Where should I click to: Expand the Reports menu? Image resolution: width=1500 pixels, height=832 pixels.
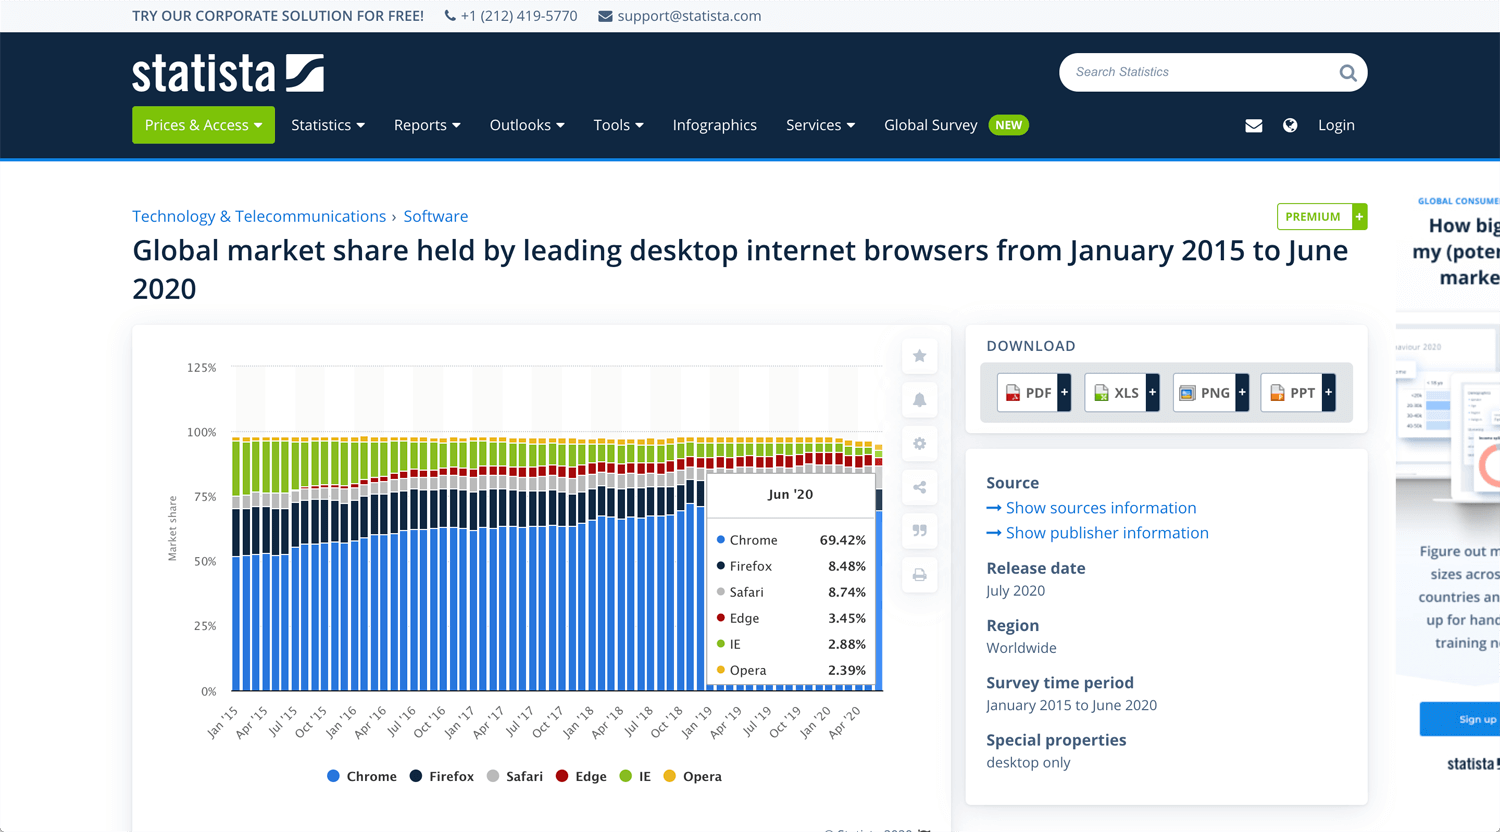coord(427,125)
